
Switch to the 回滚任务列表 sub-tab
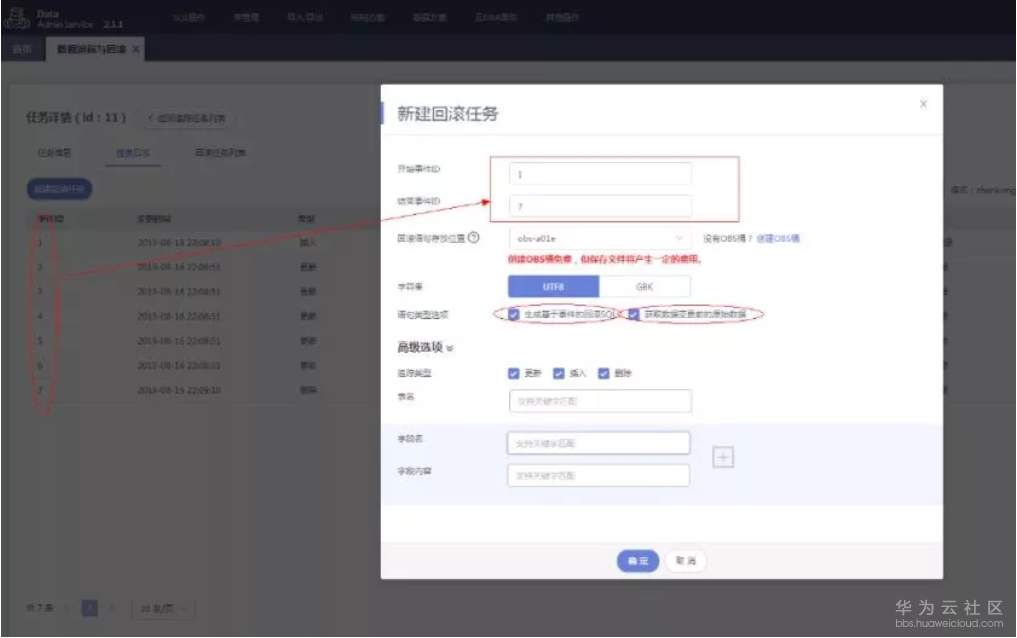pyautogui.click(x=221, y=153)
